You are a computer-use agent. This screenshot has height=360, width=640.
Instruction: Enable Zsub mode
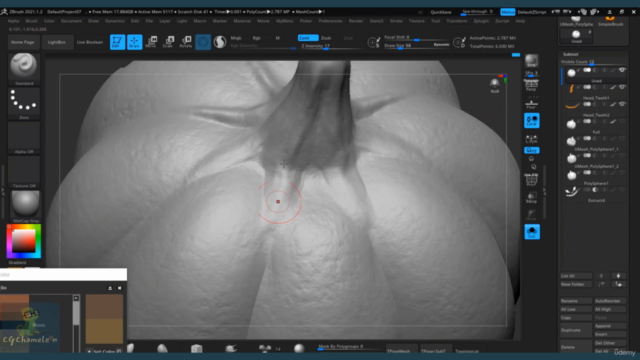tap(326, 38)
